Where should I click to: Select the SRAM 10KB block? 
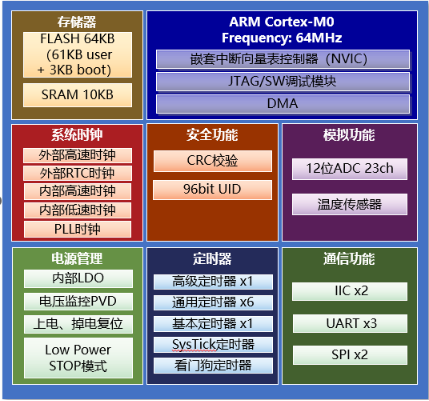pos(77,95)
